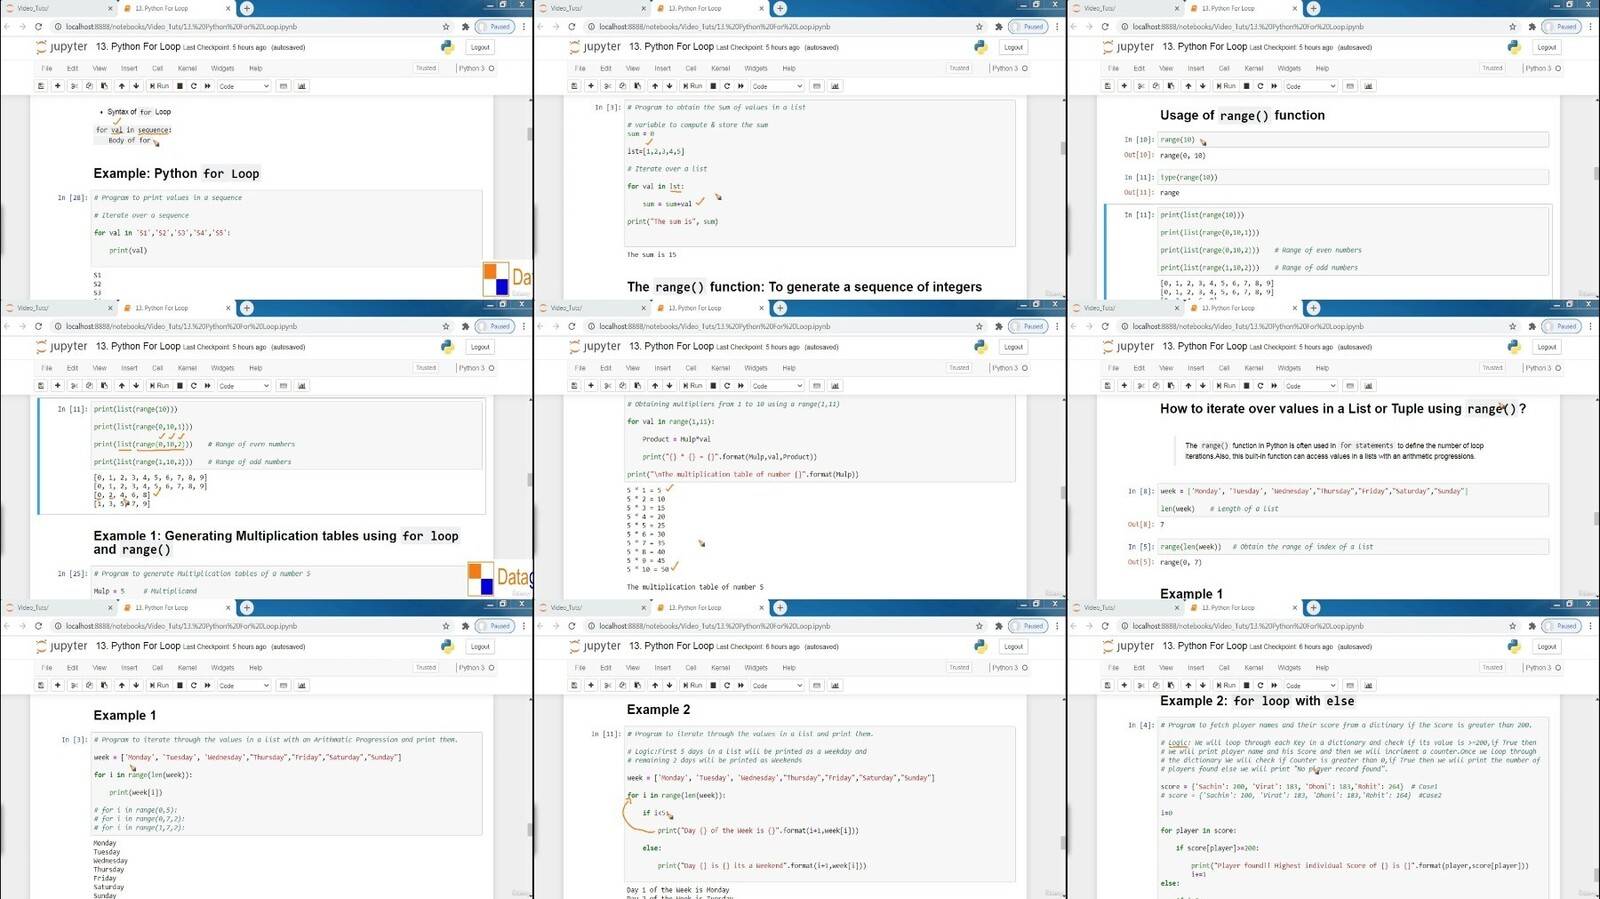Open File menu in "Syntax of for Loop" window
This screenshot has height=899, width=1600.
tap(47, 68)
